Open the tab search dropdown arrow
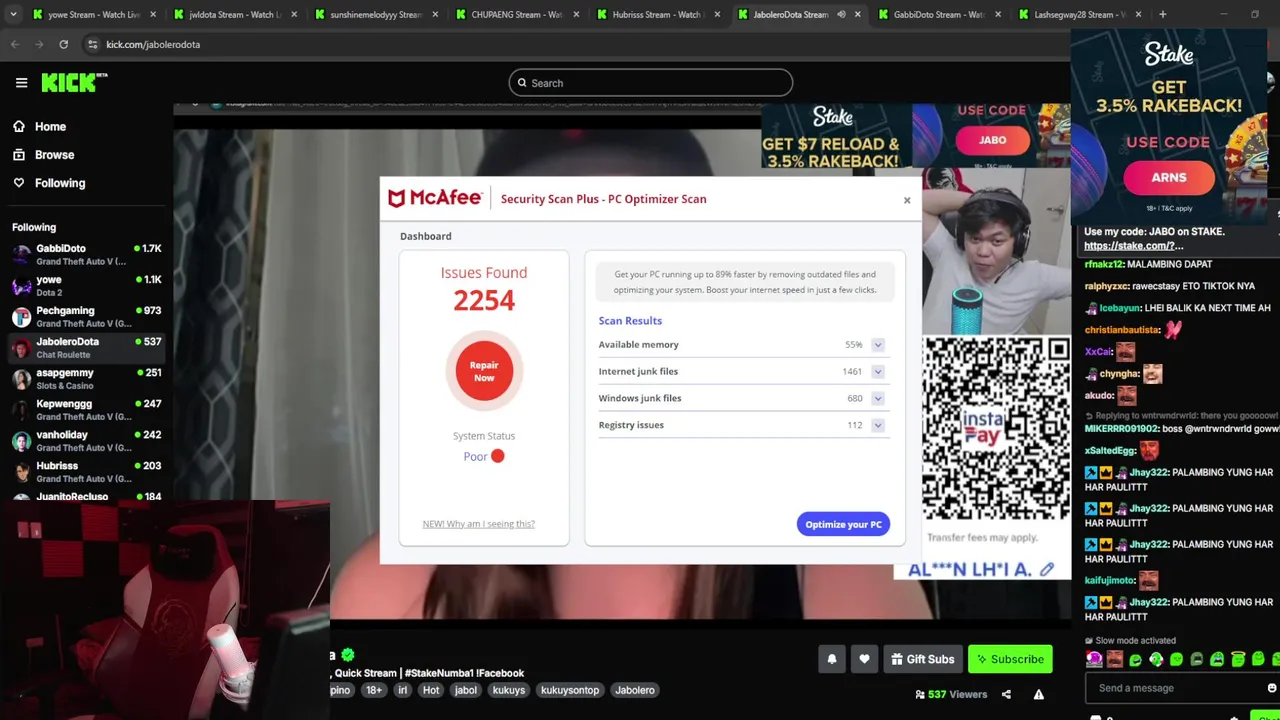Screen dimensions: 1280x720 point(13,14)
